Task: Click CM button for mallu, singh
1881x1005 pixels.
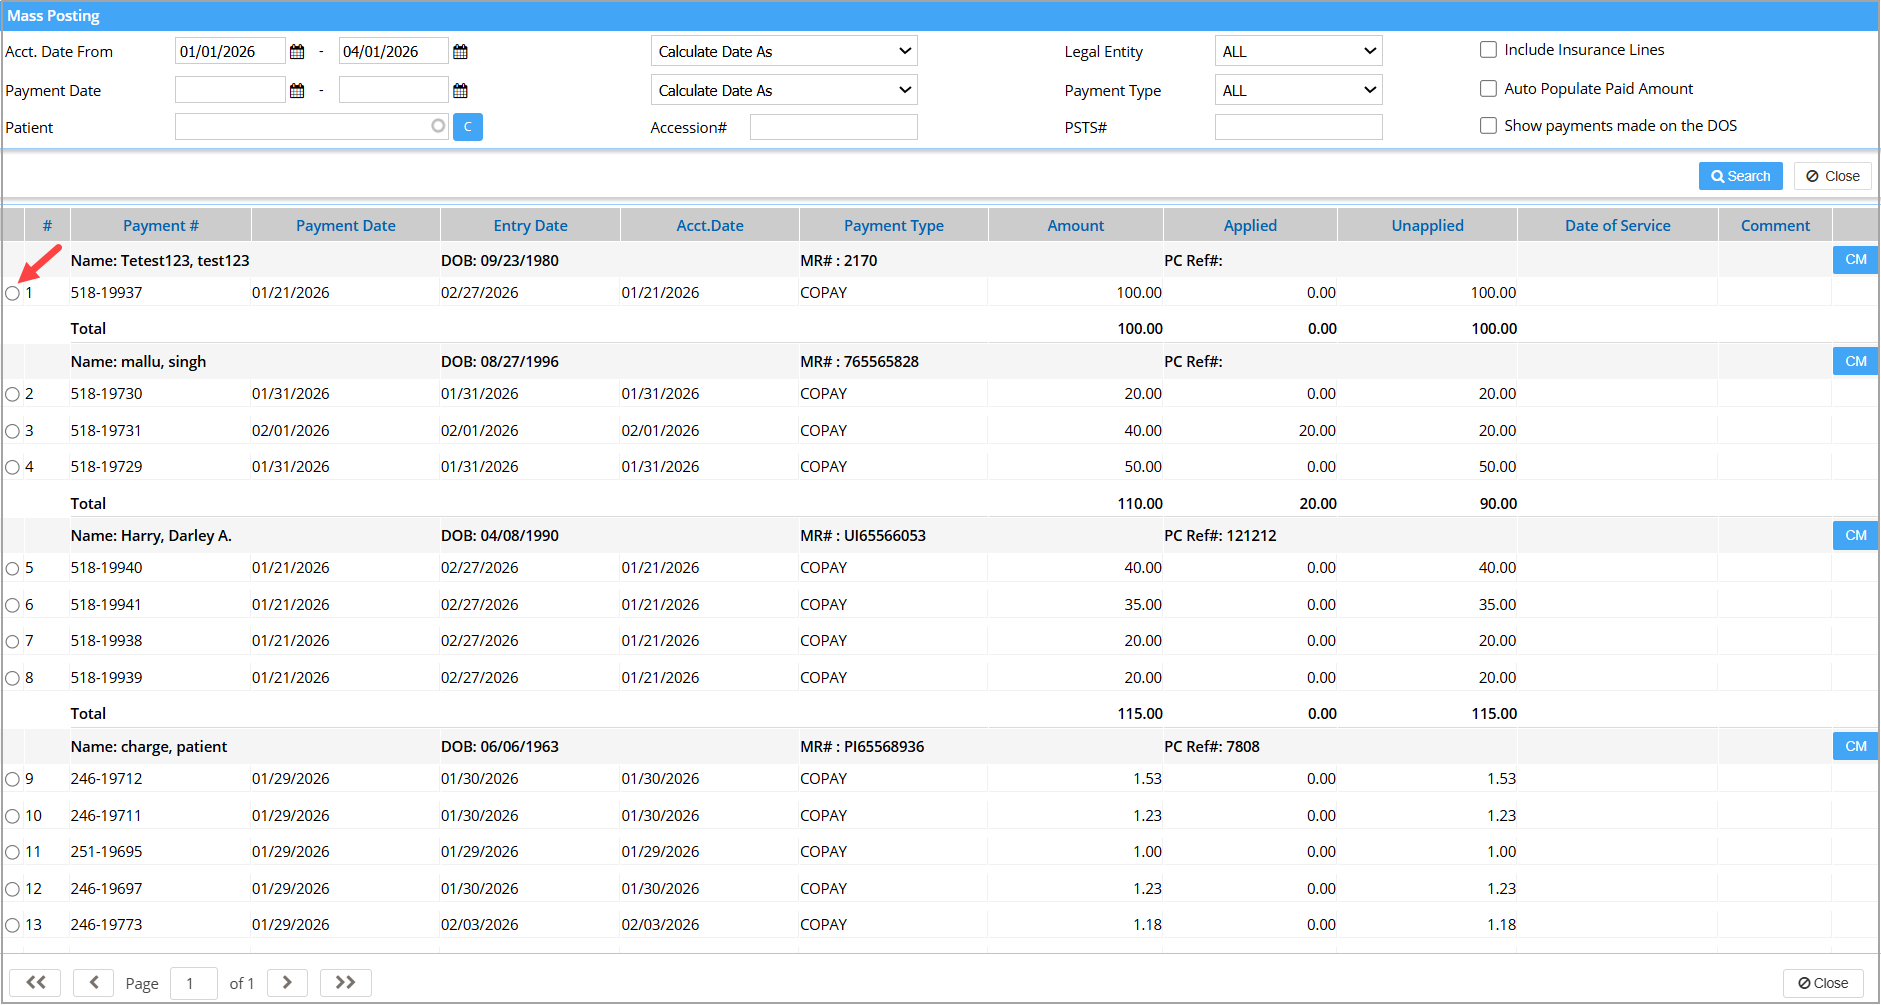Action: tap(1855, 361)
